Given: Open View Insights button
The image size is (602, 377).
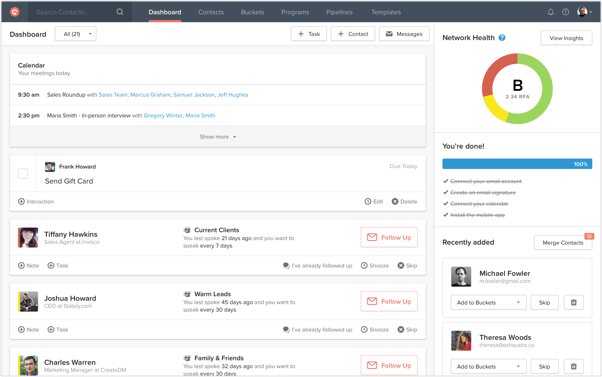Looking at the screenshot, I should tap(566, 38).
